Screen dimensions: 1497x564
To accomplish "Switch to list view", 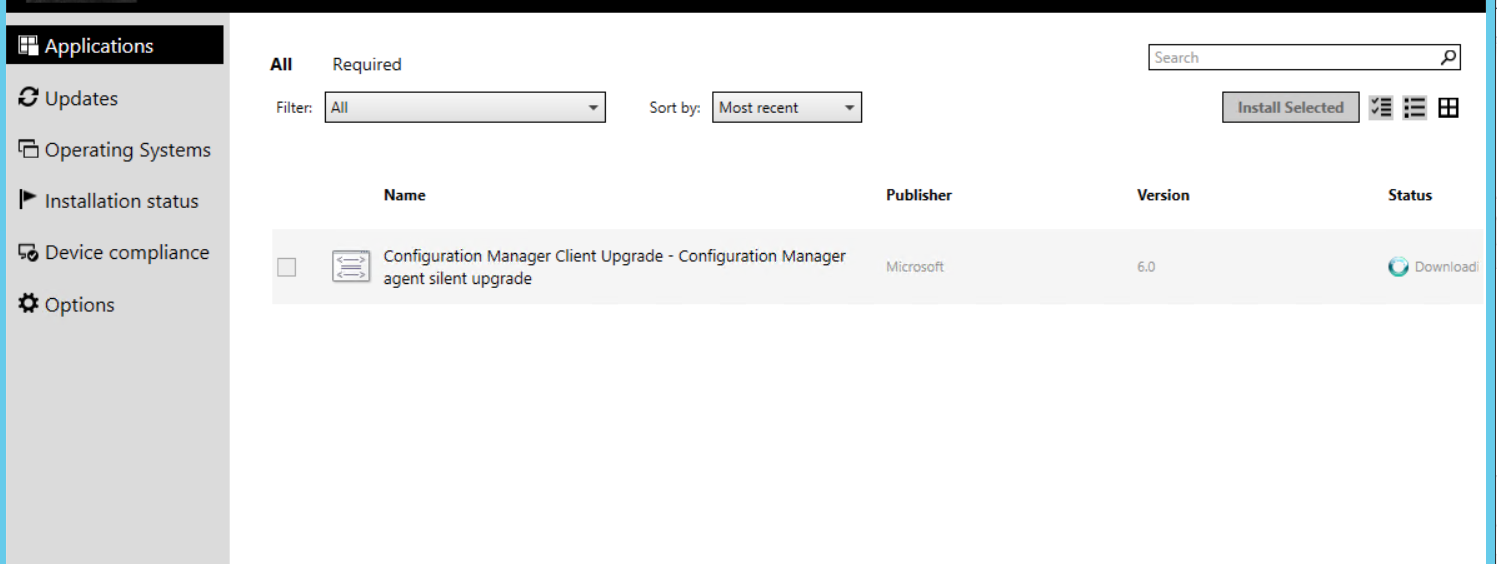I will tap(1414, 107).
